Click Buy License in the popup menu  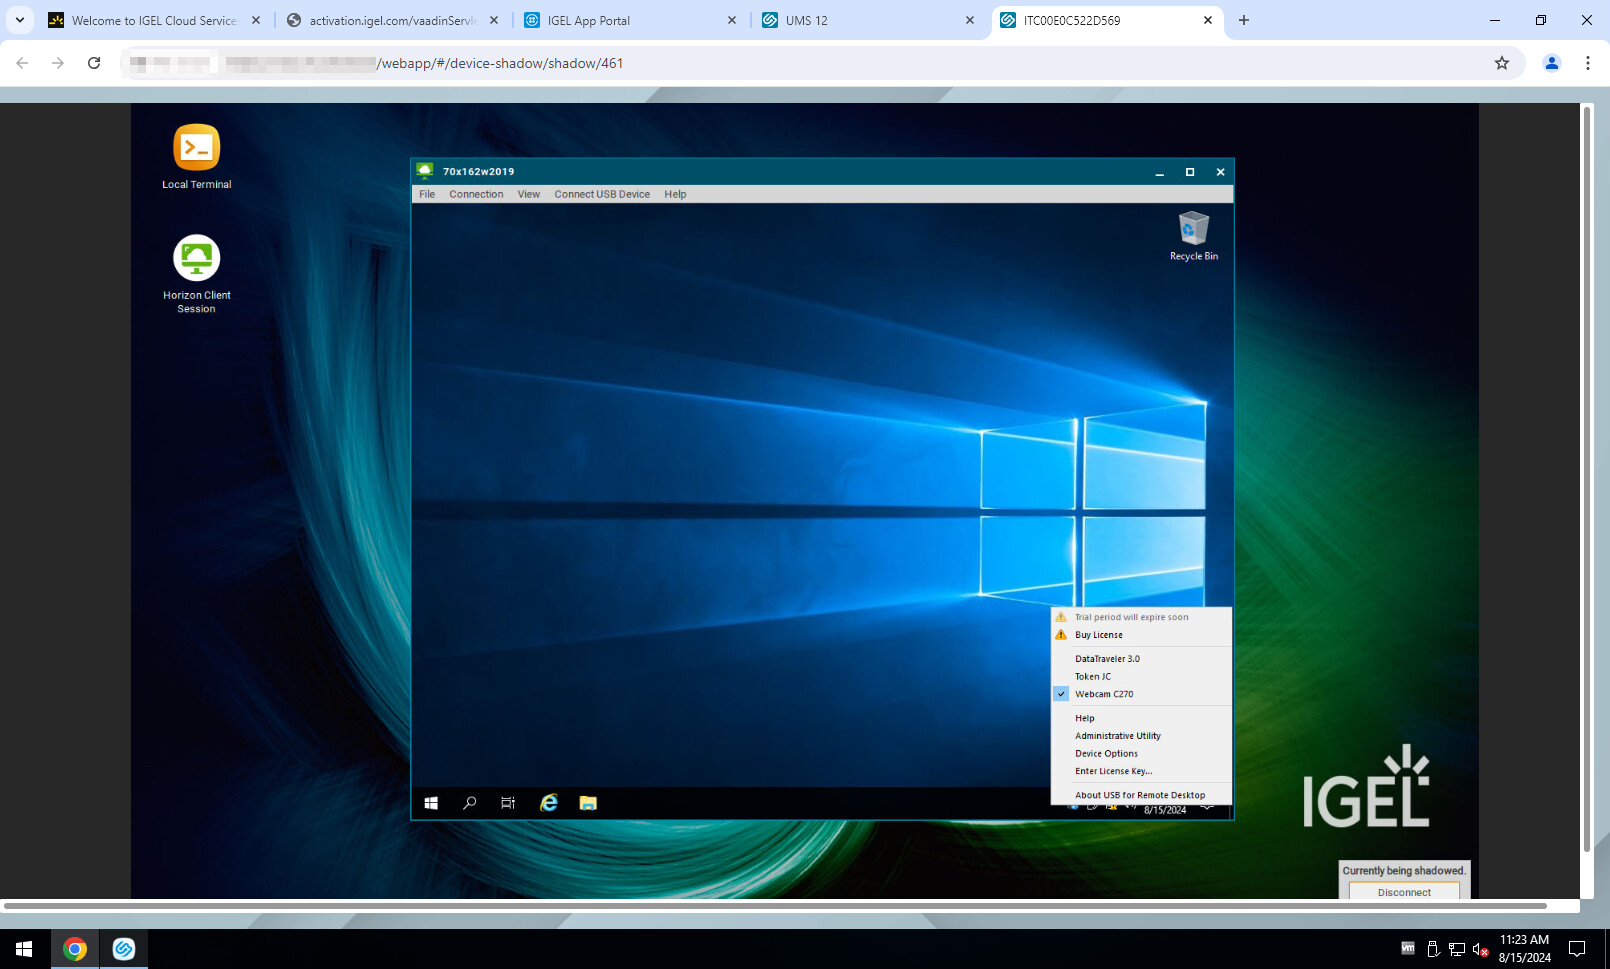pos(1099,635)
